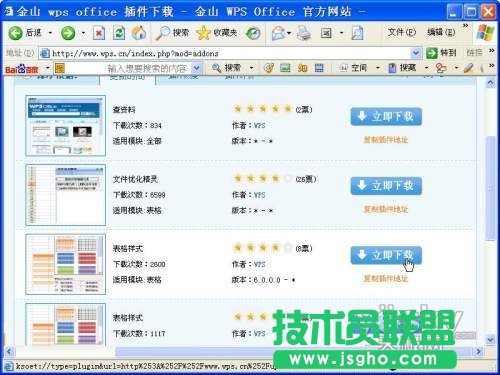
Task: Download the 文件优化精灵 plugin with 立即下载
Action: [386, 186]
